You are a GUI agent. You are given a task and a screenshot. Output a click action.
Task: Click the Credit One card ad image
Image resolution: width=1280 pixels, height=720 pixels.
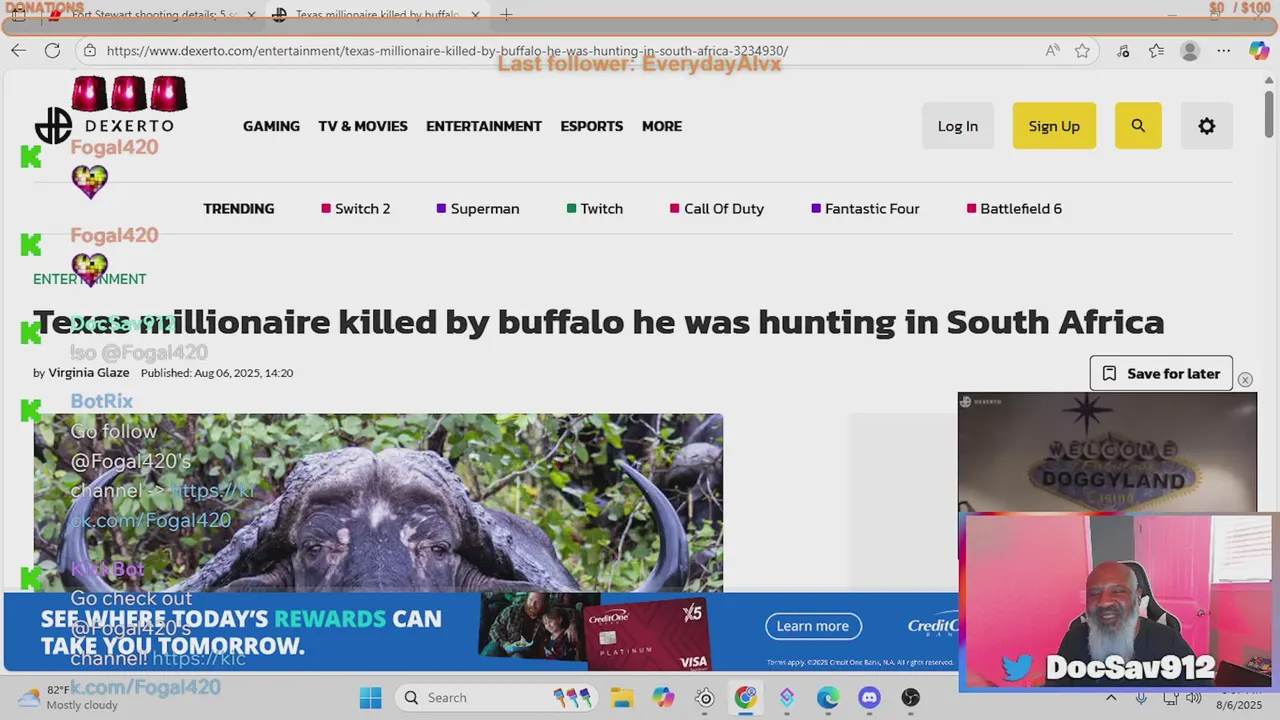pyautogui.click(x=595, y=631)
